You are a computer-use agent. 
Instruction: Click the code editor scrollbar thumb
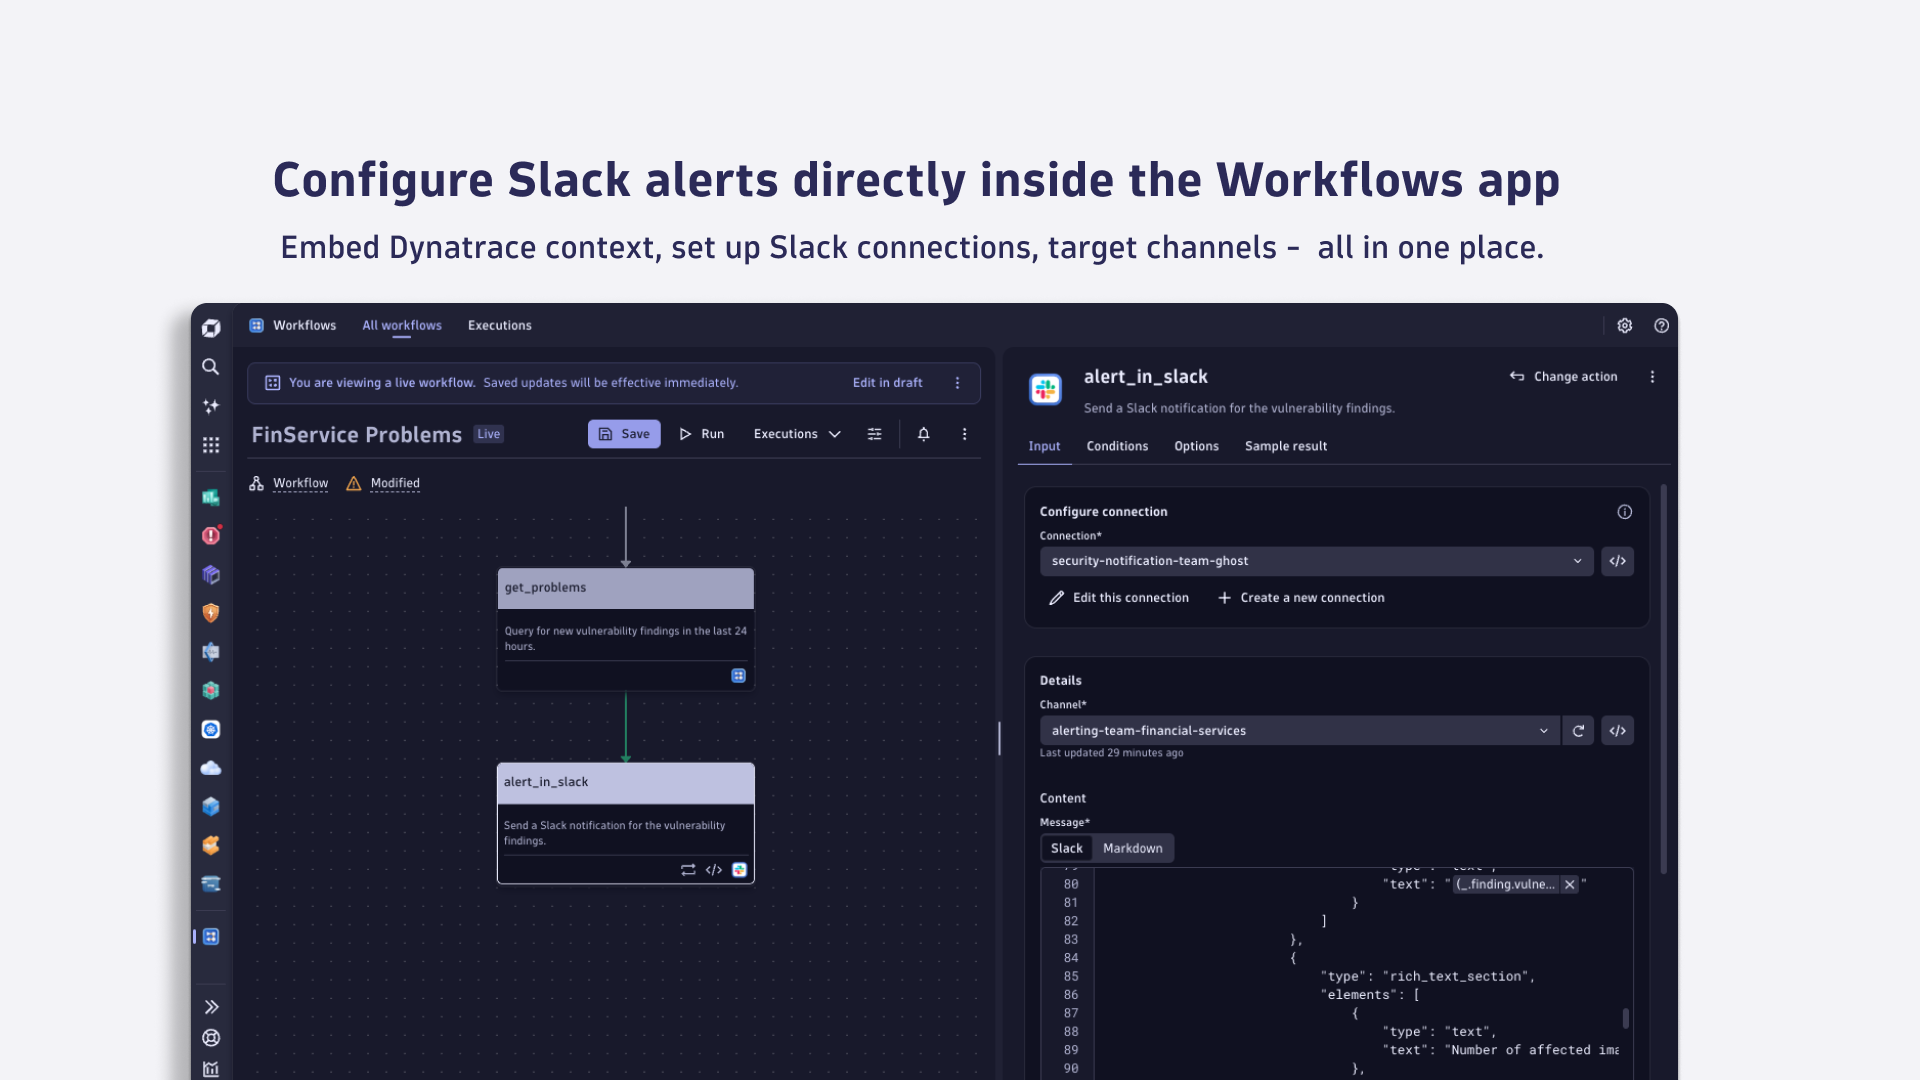point(1626,1019)
